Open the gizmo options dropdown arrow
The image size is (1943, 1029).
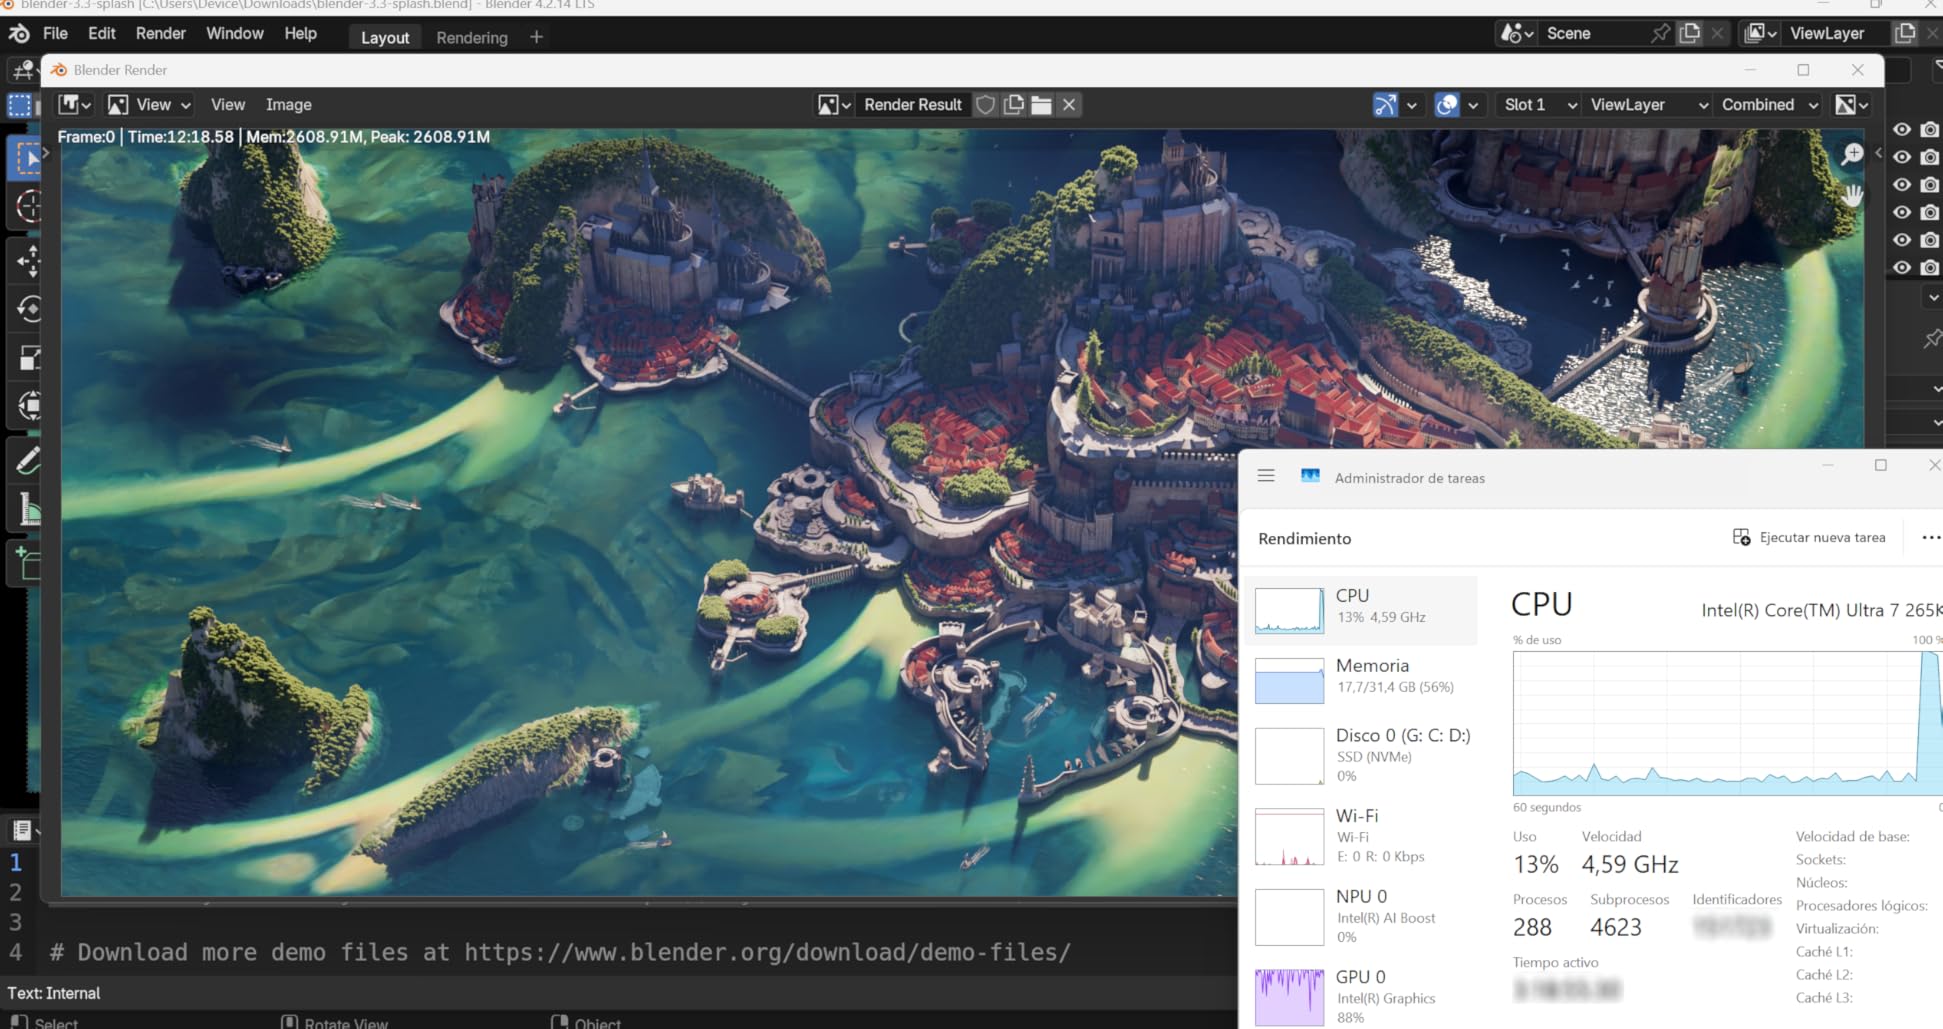tap(1412, 105)
